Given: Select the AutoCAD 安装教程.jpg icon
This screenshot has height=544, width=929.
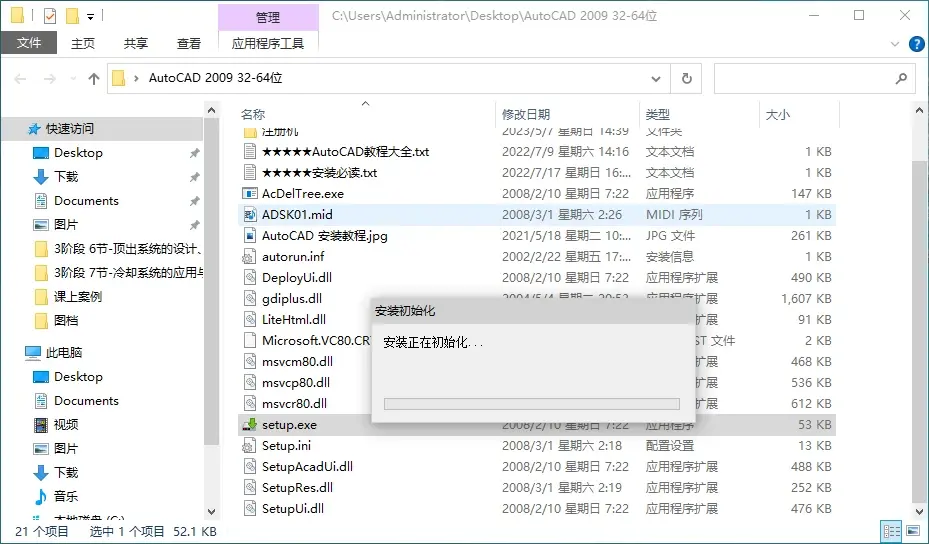Looking at the screenshot, I should [249, 235].
